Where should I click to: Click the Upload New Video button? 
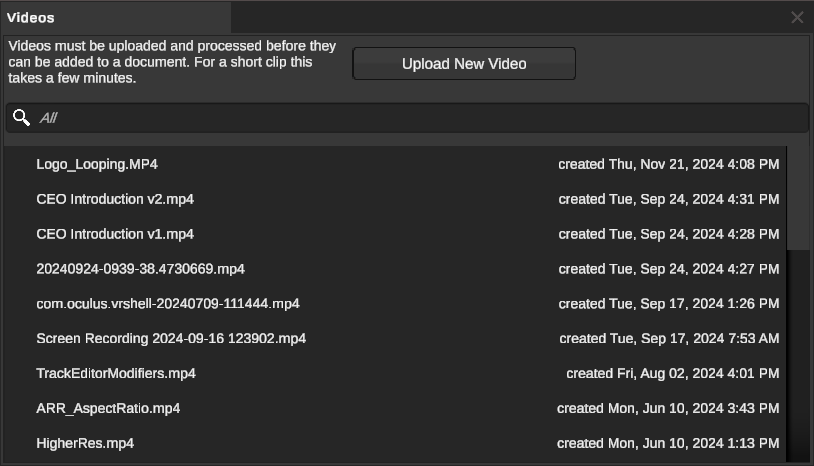point(464,64)
